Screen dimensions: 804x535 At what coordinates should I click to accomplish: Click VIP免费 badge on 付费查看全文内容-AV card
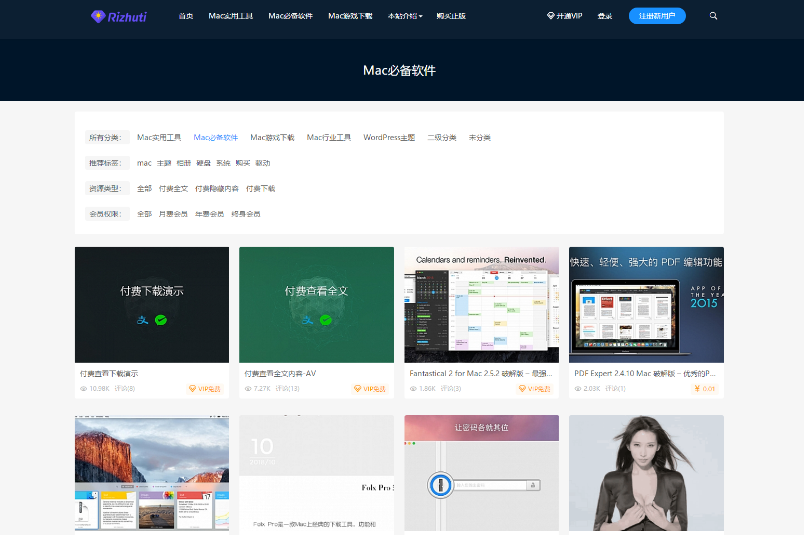click(370, 389)
